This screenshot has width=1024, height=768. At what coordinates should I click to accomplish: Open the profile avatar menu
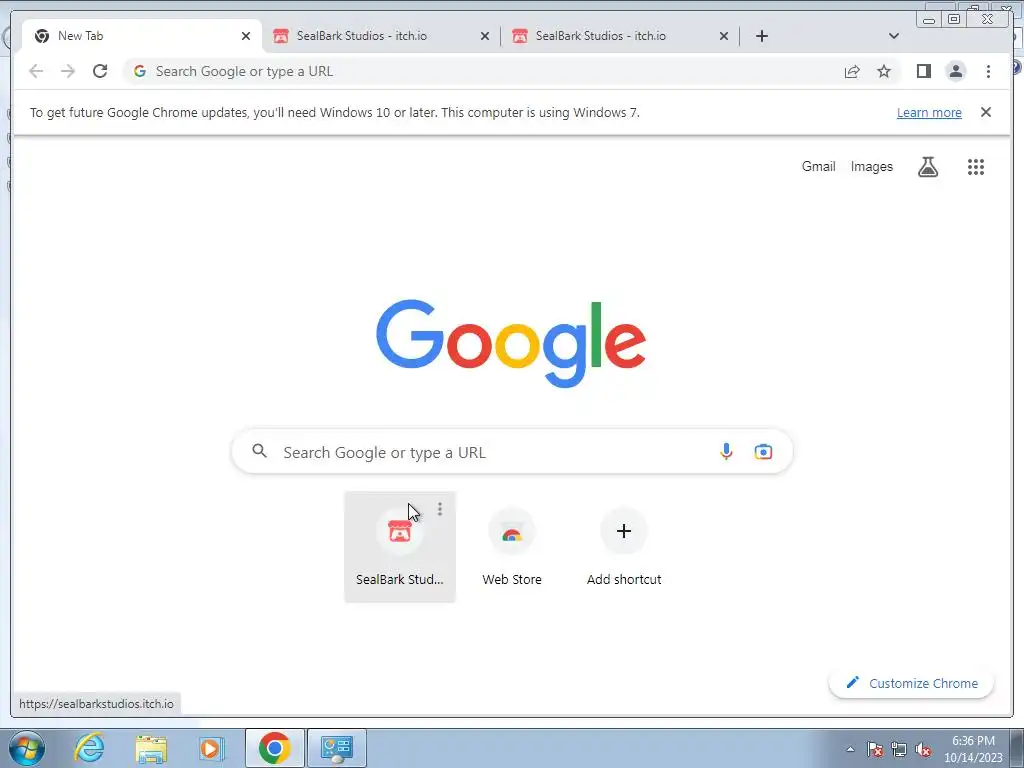pyautogui.click(x=955, y=71)
